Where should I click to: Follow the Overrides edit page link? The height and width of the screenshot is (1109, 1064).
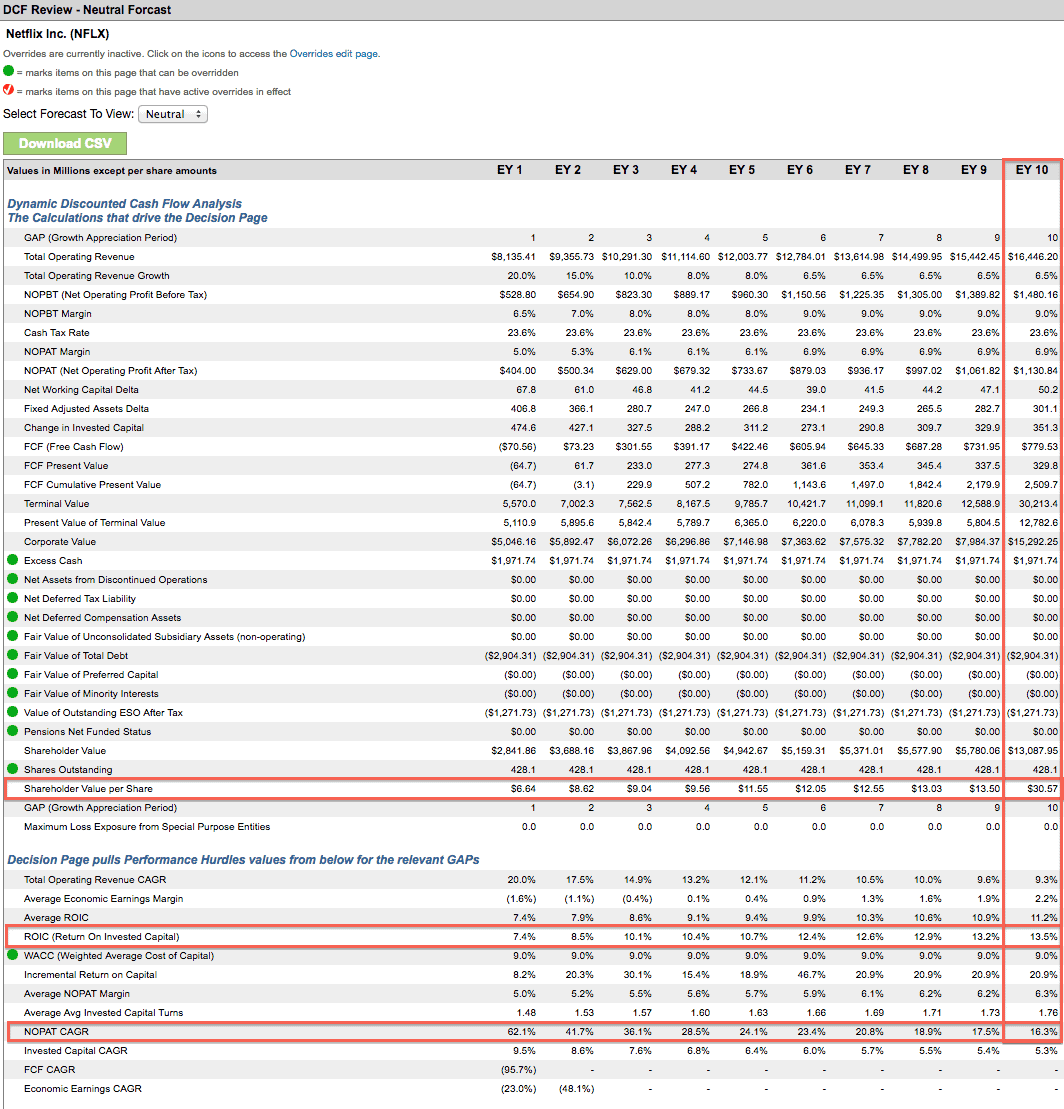(334, 54)
